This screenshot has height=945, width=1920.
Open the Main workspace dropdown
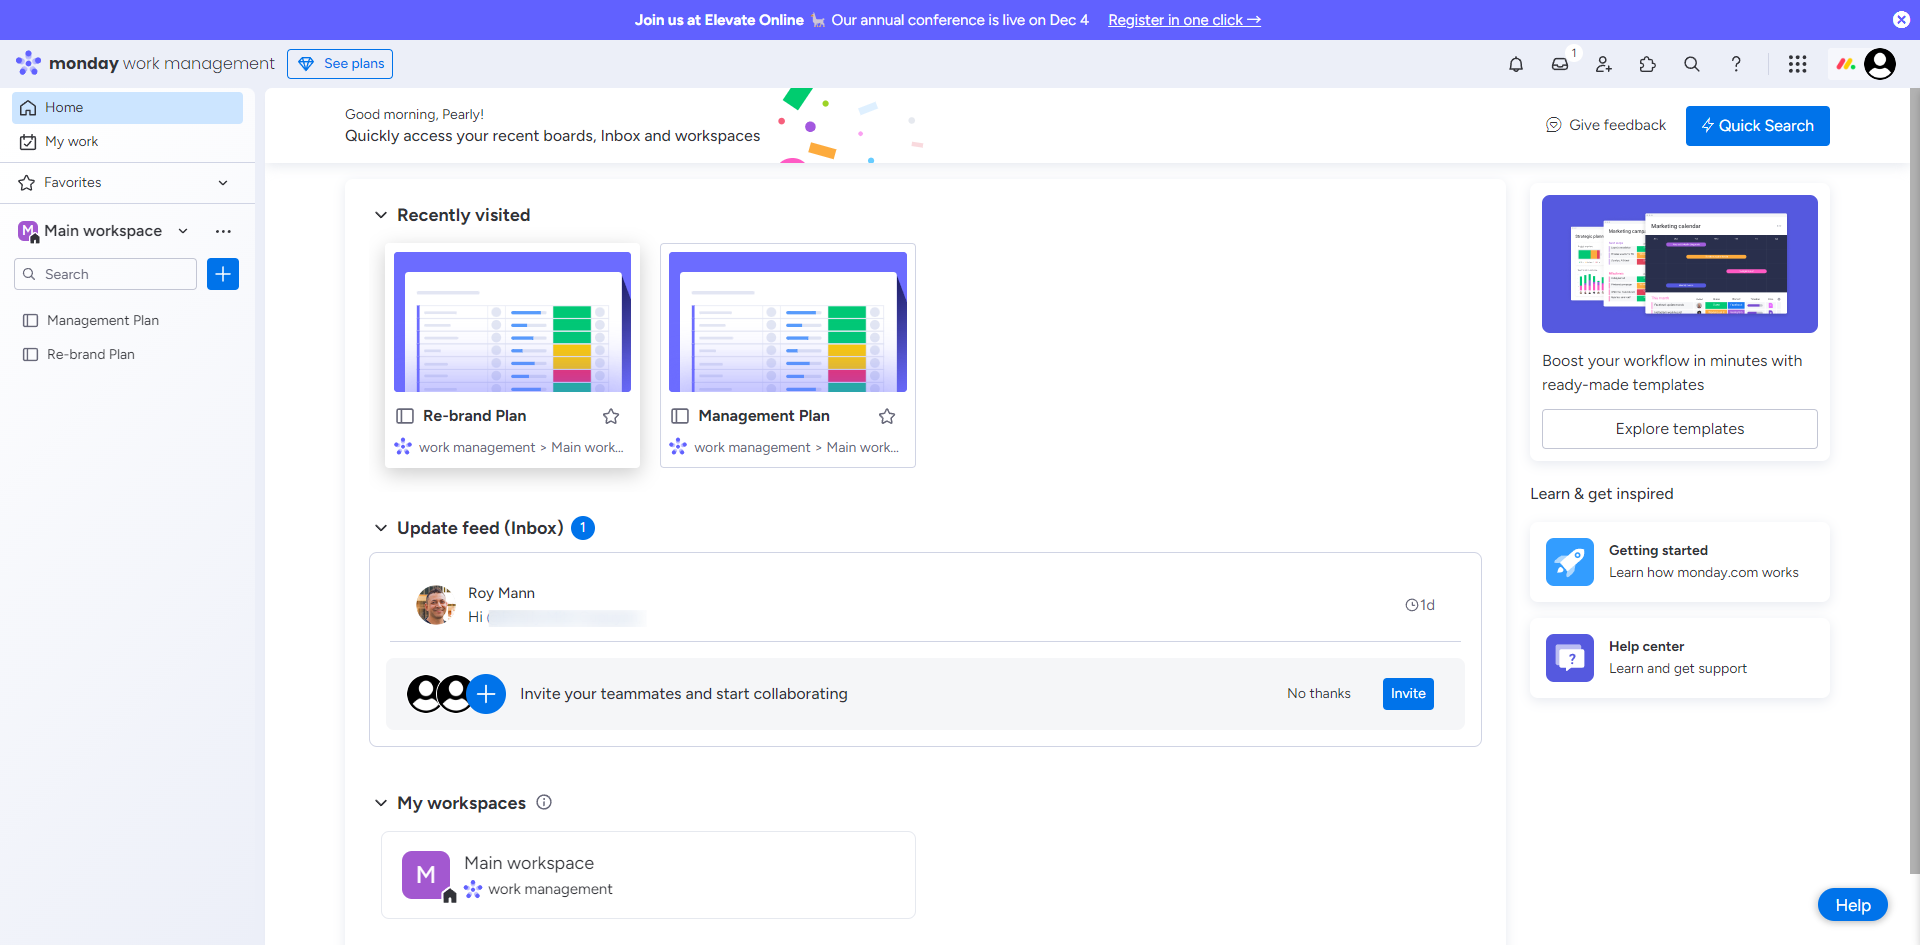pos(183,231)
